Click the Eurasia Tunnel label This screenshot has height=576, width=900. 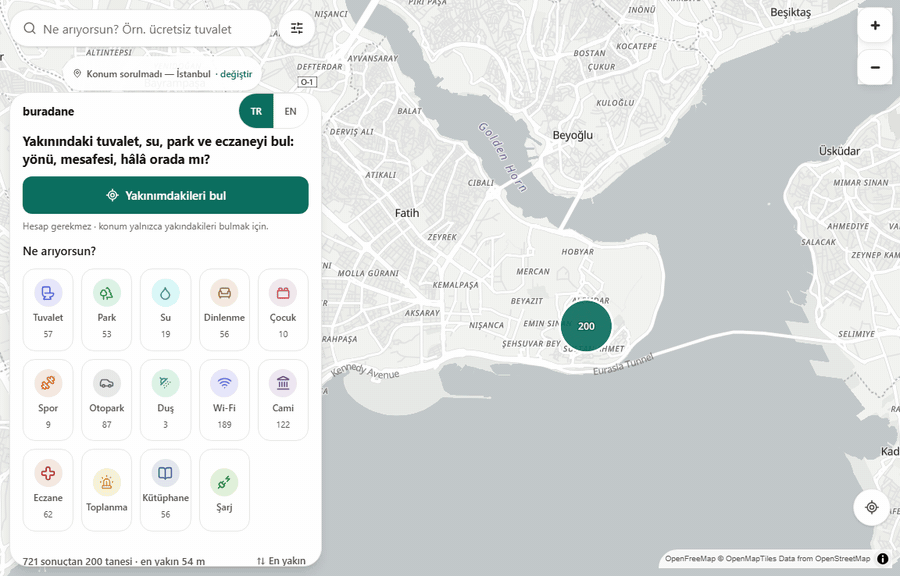[623, 365]
